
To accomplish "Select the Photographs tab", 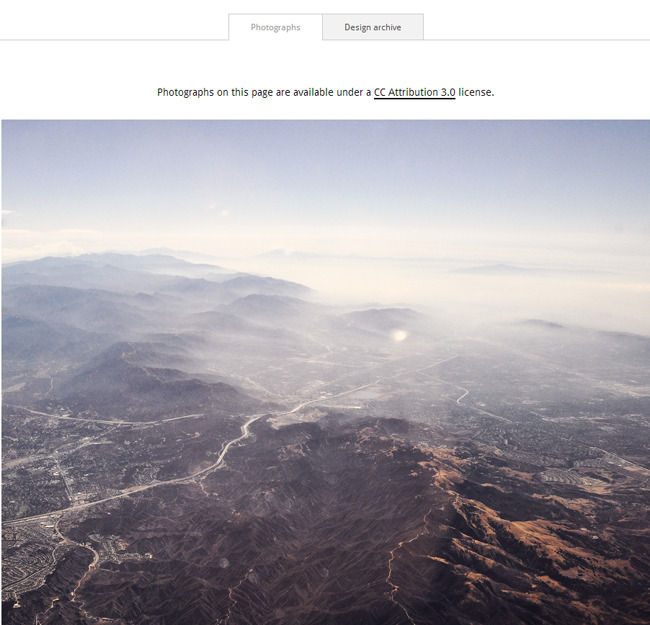I will coord(275,27).
